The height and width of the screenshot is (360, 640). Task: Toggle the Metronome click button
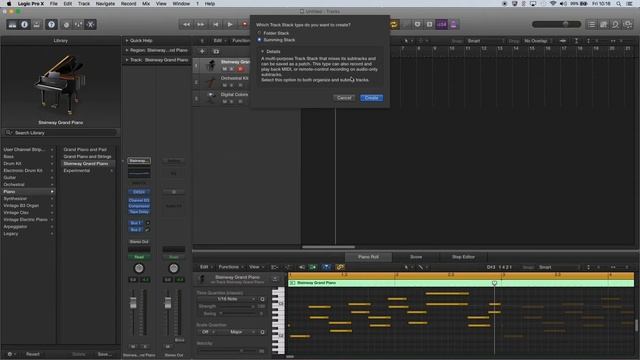pos(453,24)
